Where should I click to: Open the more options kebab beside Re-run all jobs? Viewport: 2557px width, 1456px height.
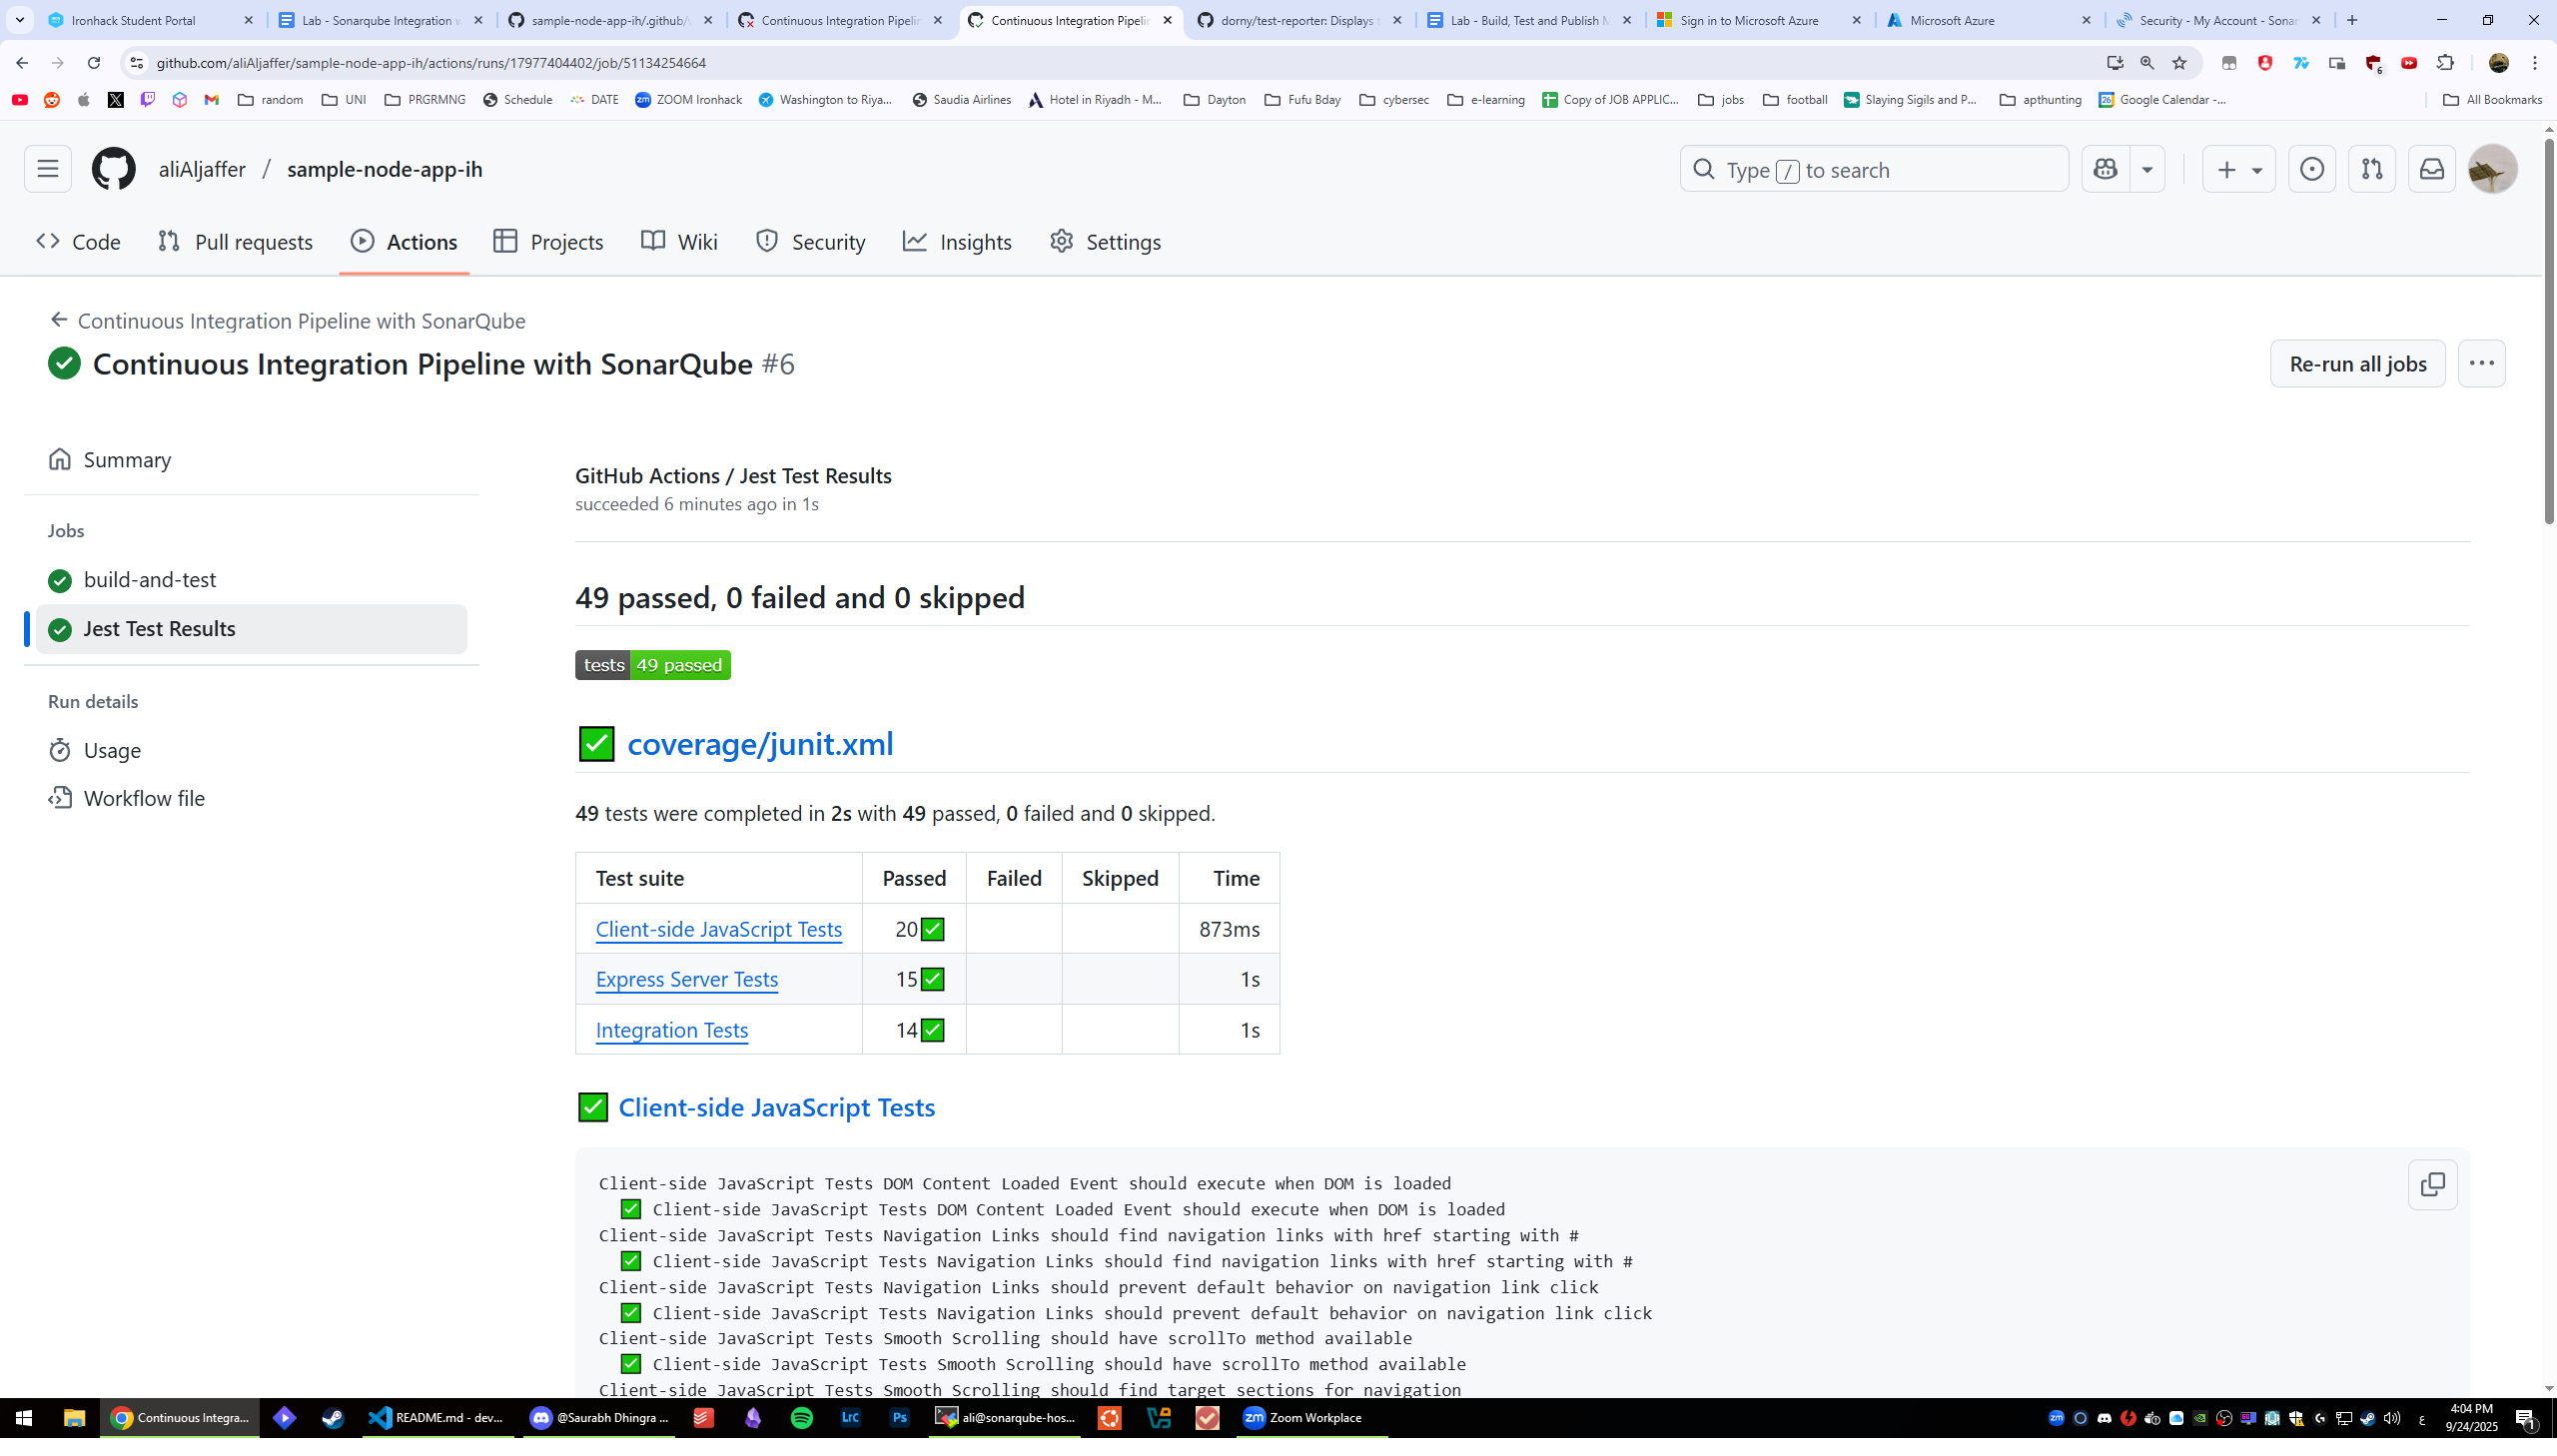[x=2482, y=363]
